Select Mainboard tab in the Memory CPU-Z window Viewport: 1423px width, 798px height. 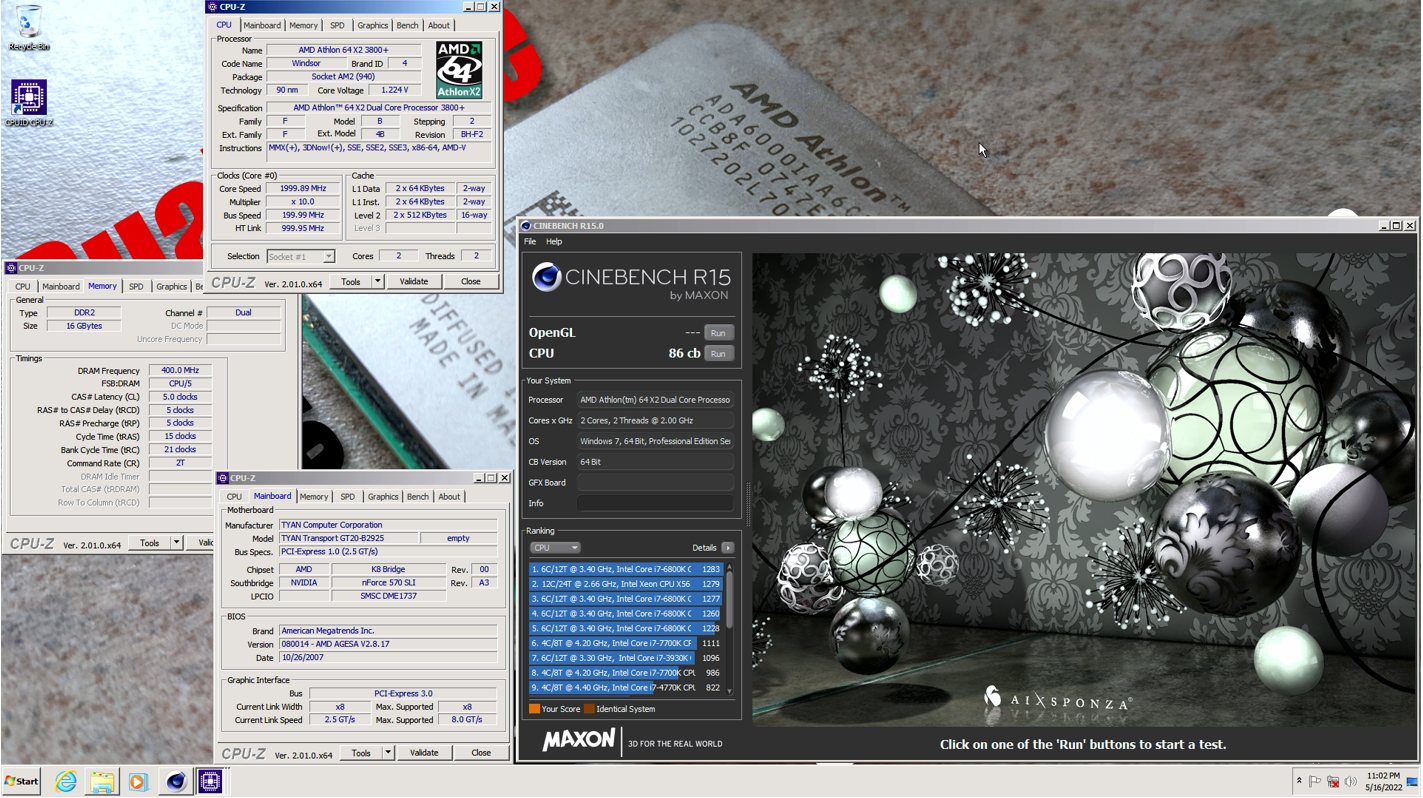click(x=60, y=287)
